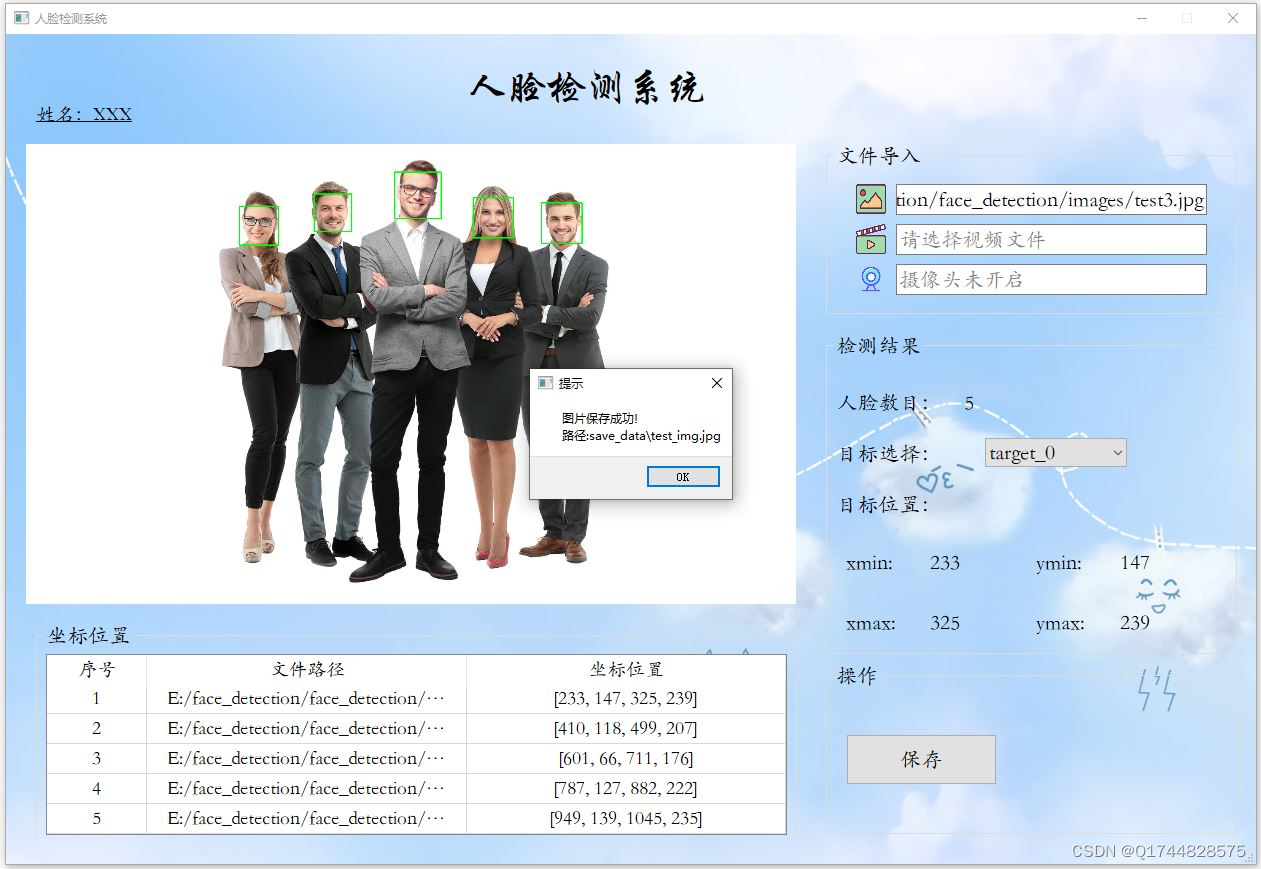The image size is (1261, 869).
Task: Select the 坐标位置 column header
Action: click(x=626, y=669)
